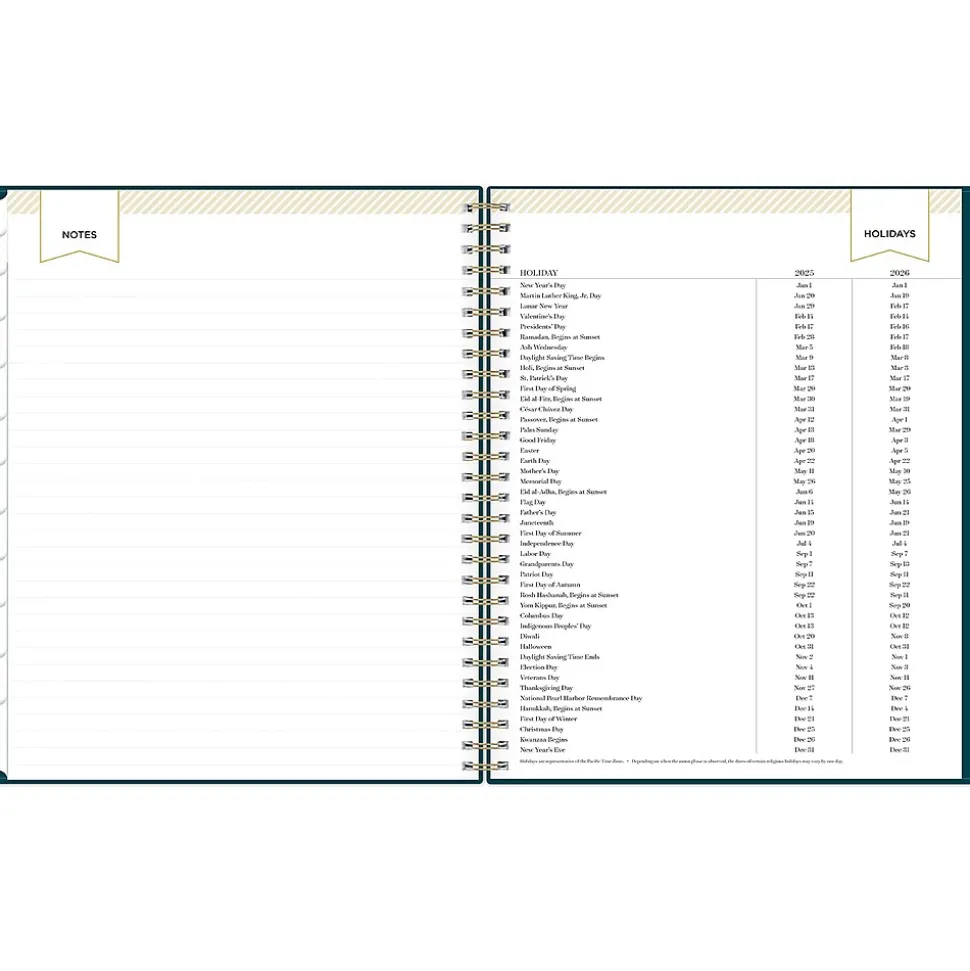Click National Pearl Harbor Remembrance Day
Viewport: 970px width, 971px height.
click(x=580, y=698)
